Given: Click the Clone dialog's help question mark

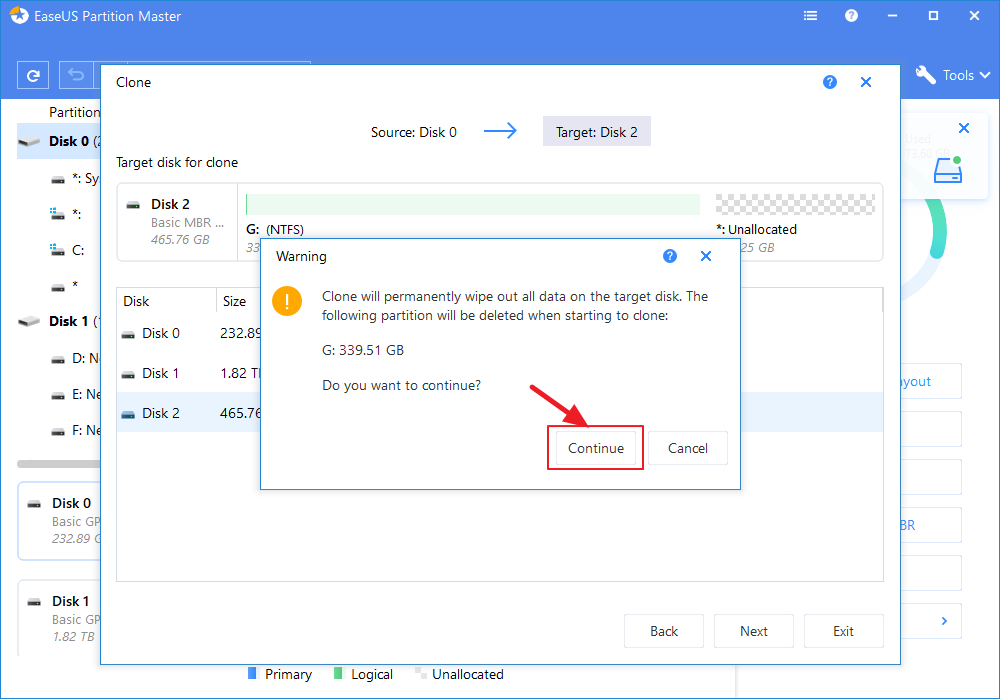Looking at the screenshot, I should (x=830, y=82).
